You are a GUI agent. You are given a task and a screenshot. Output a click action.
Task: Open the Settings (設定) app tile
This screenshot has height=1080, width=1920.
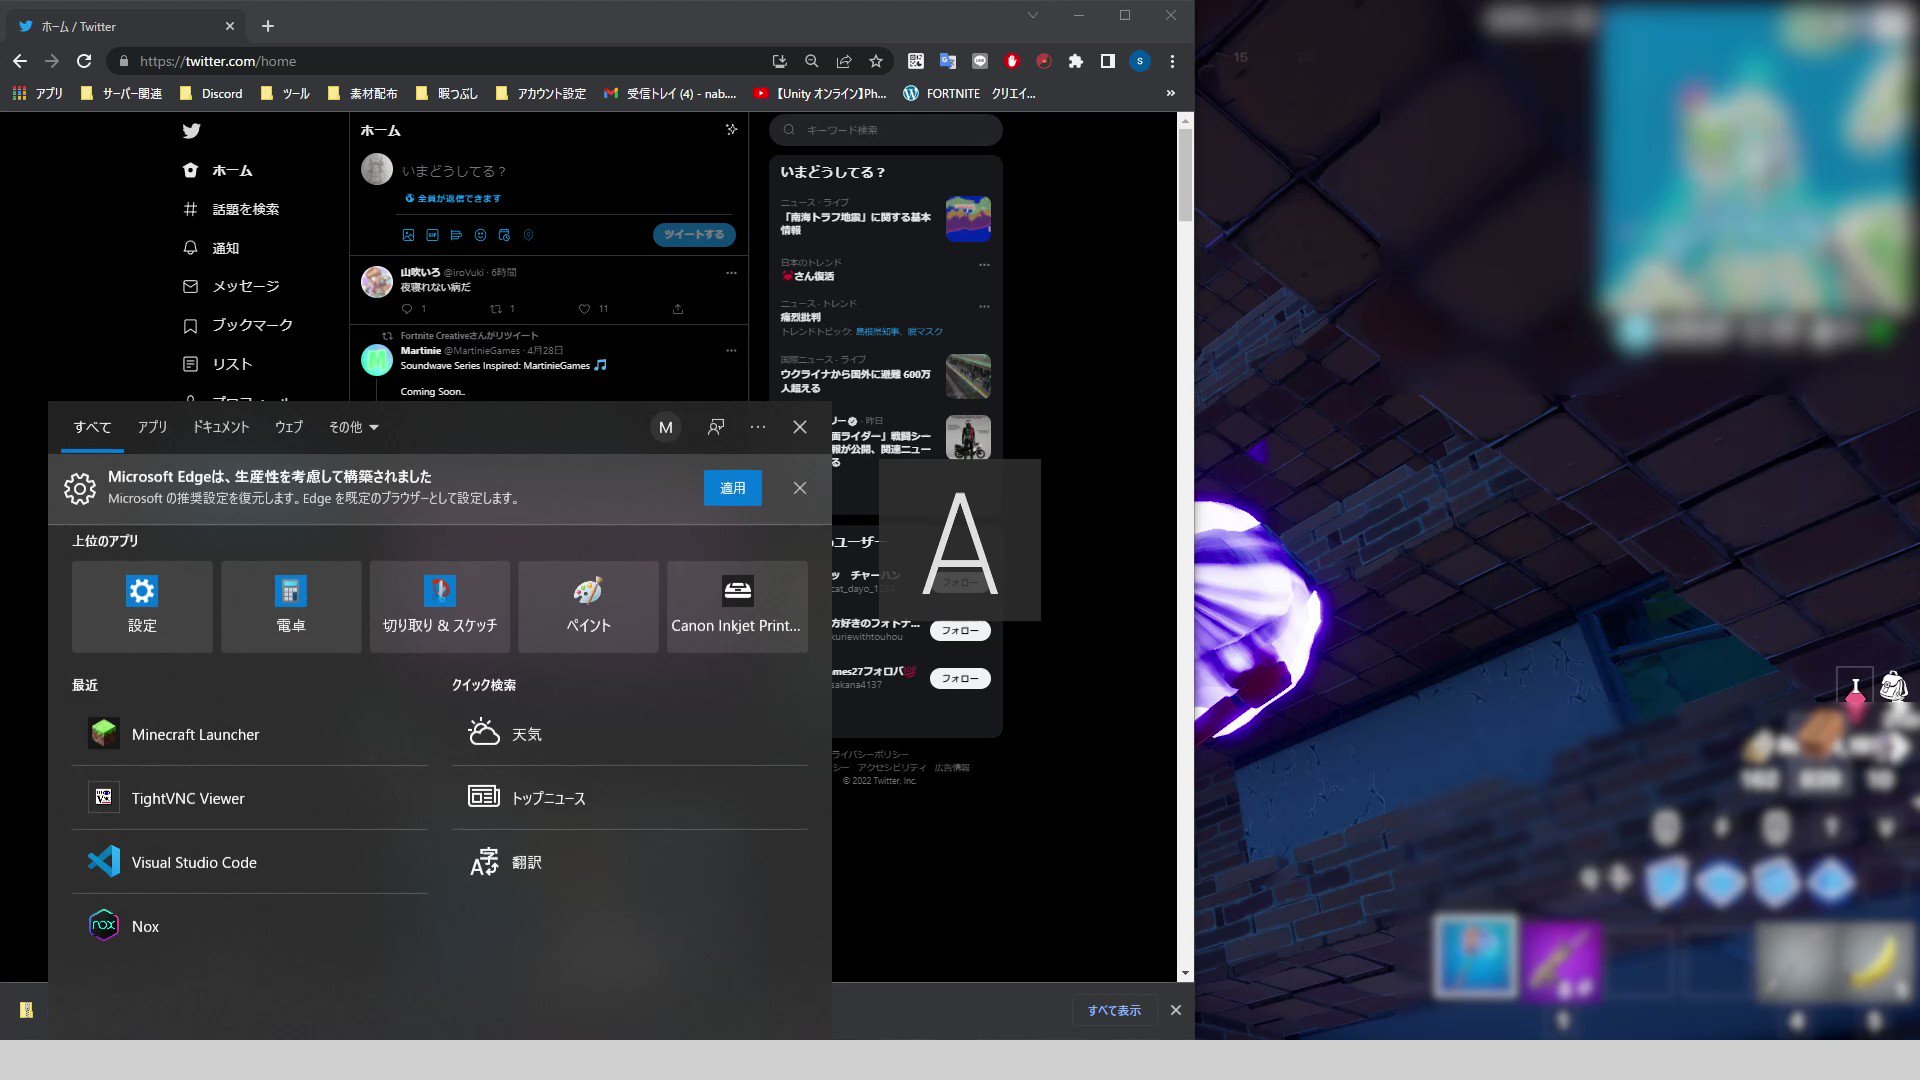[142, 607]
